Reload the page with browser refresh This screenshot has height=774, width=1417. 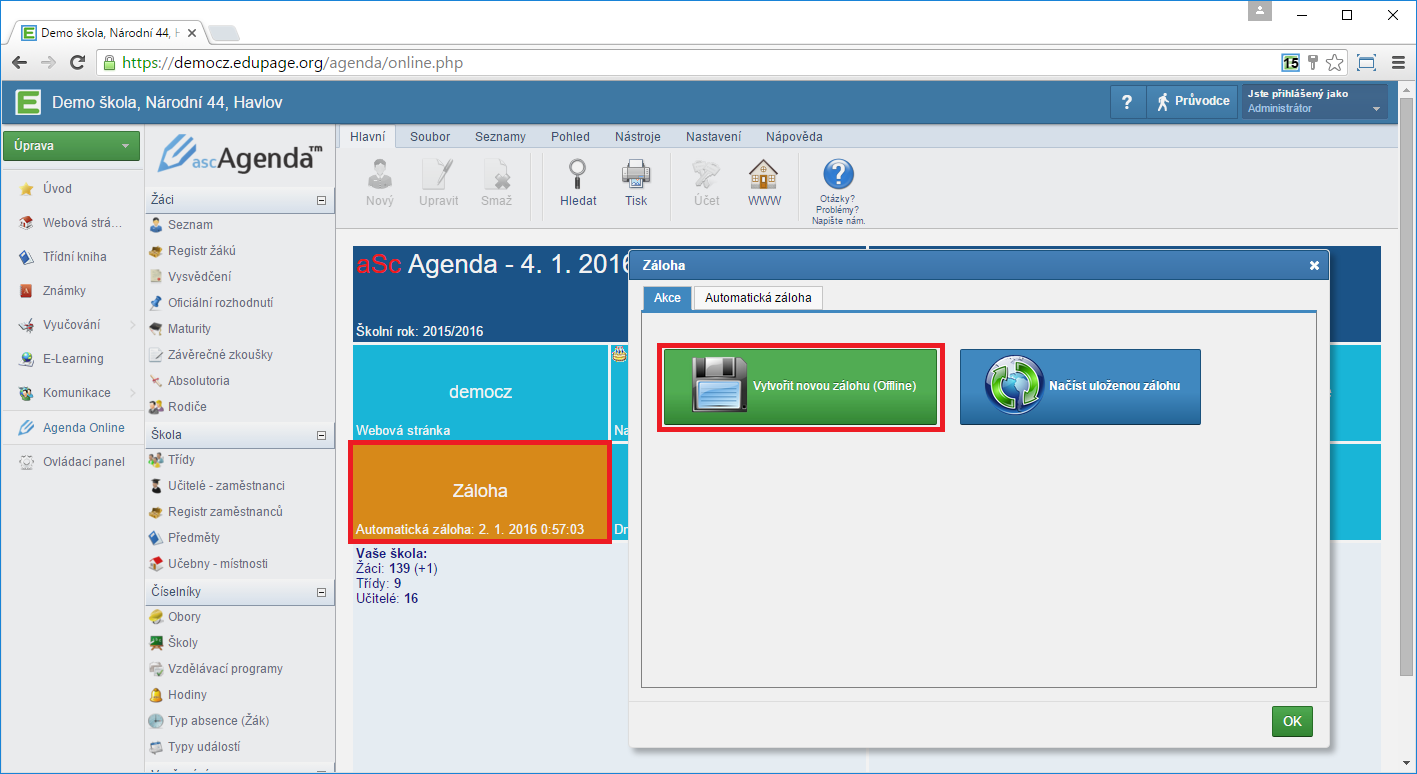point(77,63)
